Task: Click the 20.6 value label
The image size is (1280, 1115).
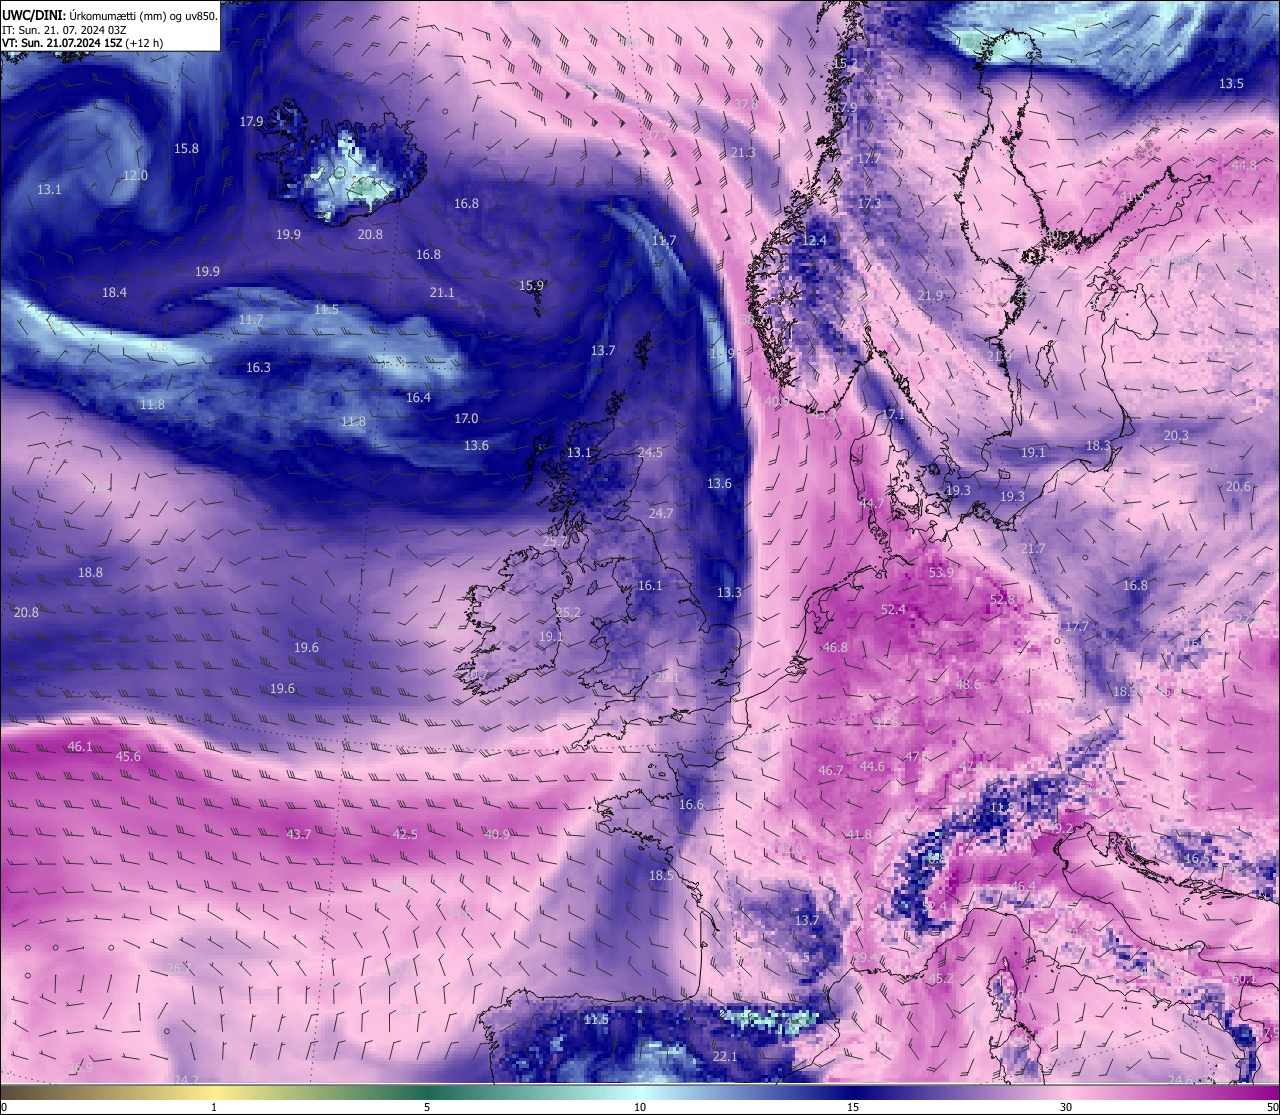Action: click(x=1238, y=486)
